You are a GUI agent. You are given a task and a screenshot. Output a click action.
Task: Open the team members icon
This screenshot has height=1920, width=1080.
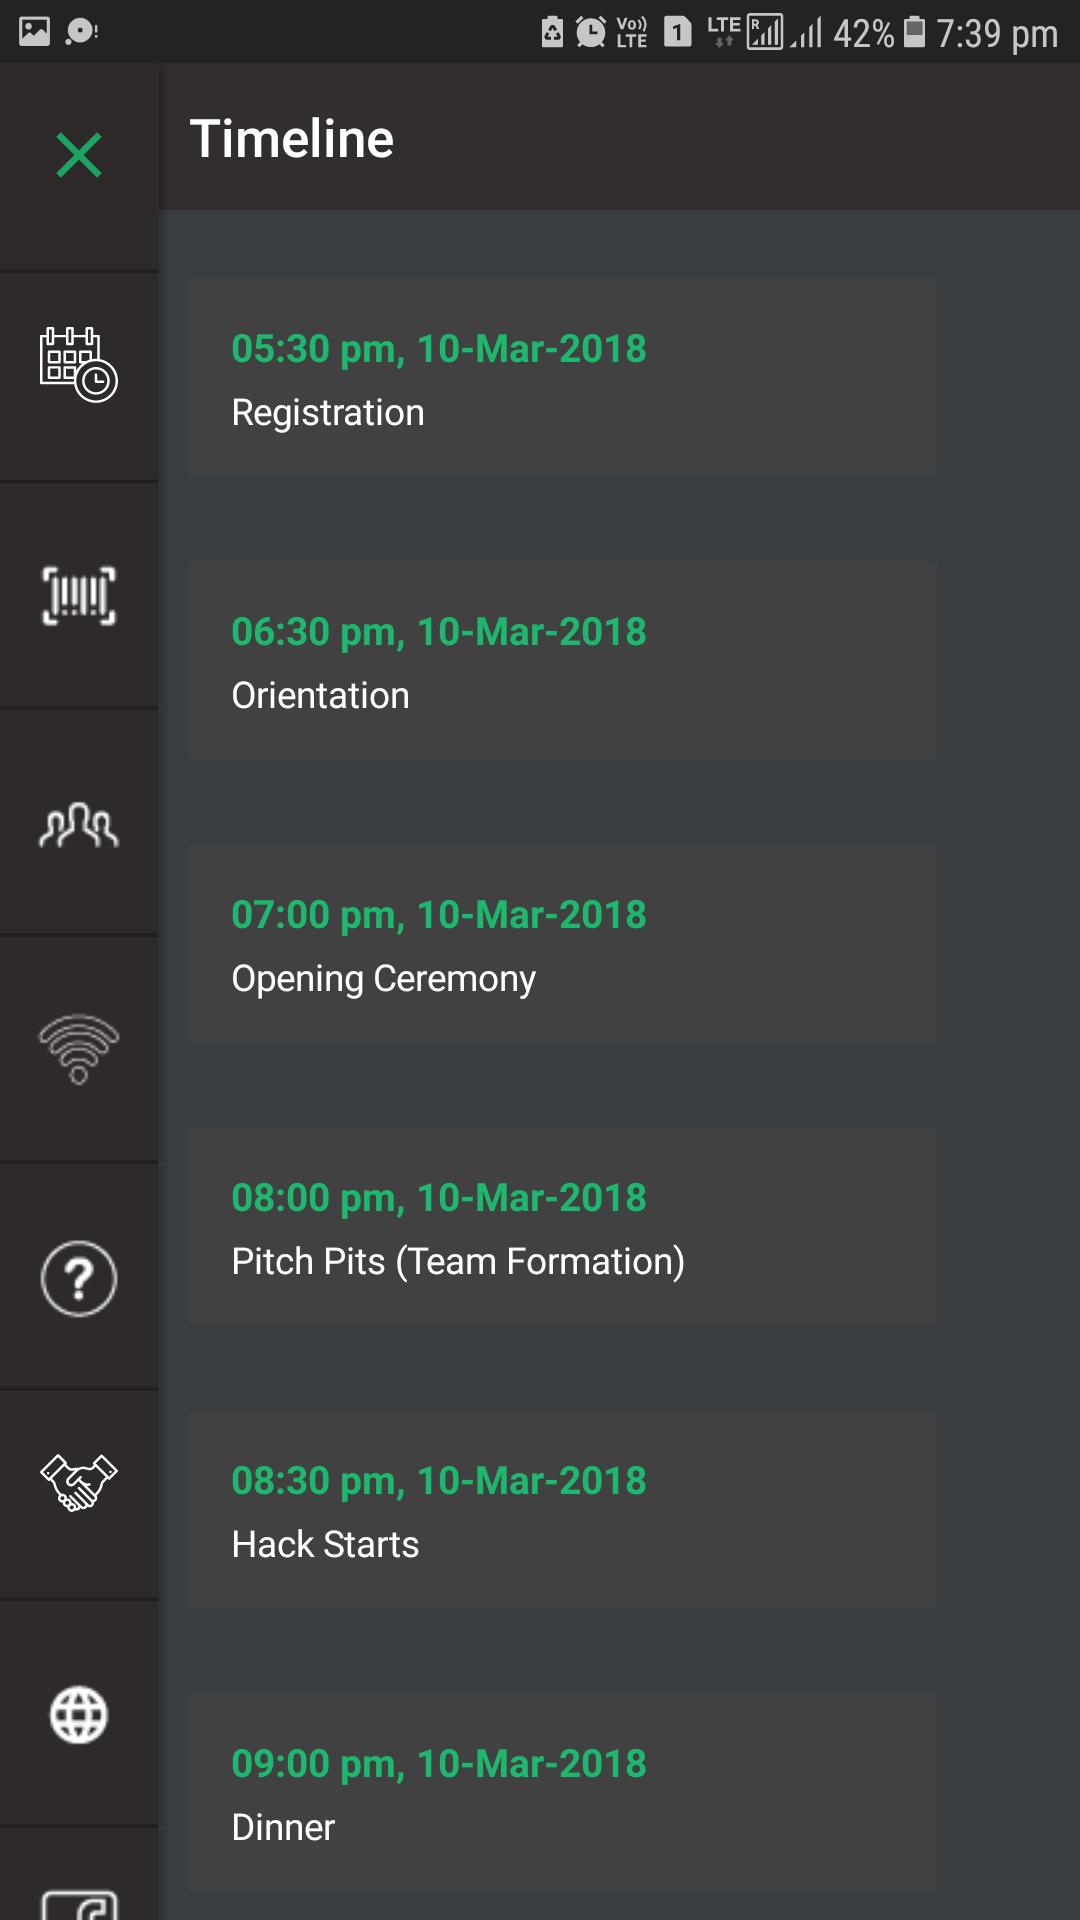(79, 826)
